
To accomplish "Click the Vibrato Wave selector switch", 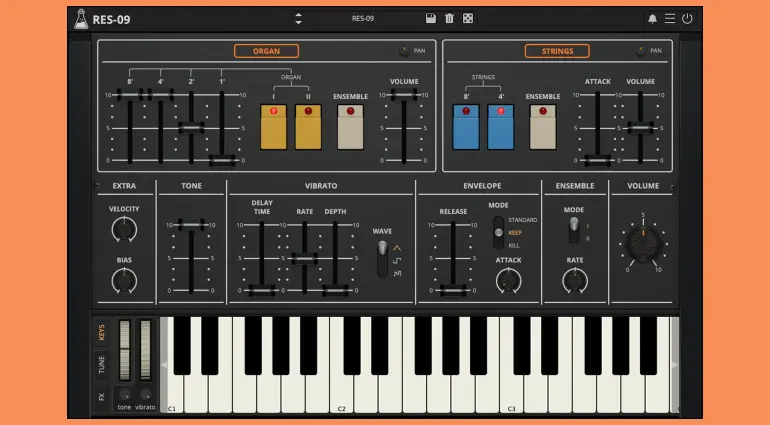I will click(381, 260).
